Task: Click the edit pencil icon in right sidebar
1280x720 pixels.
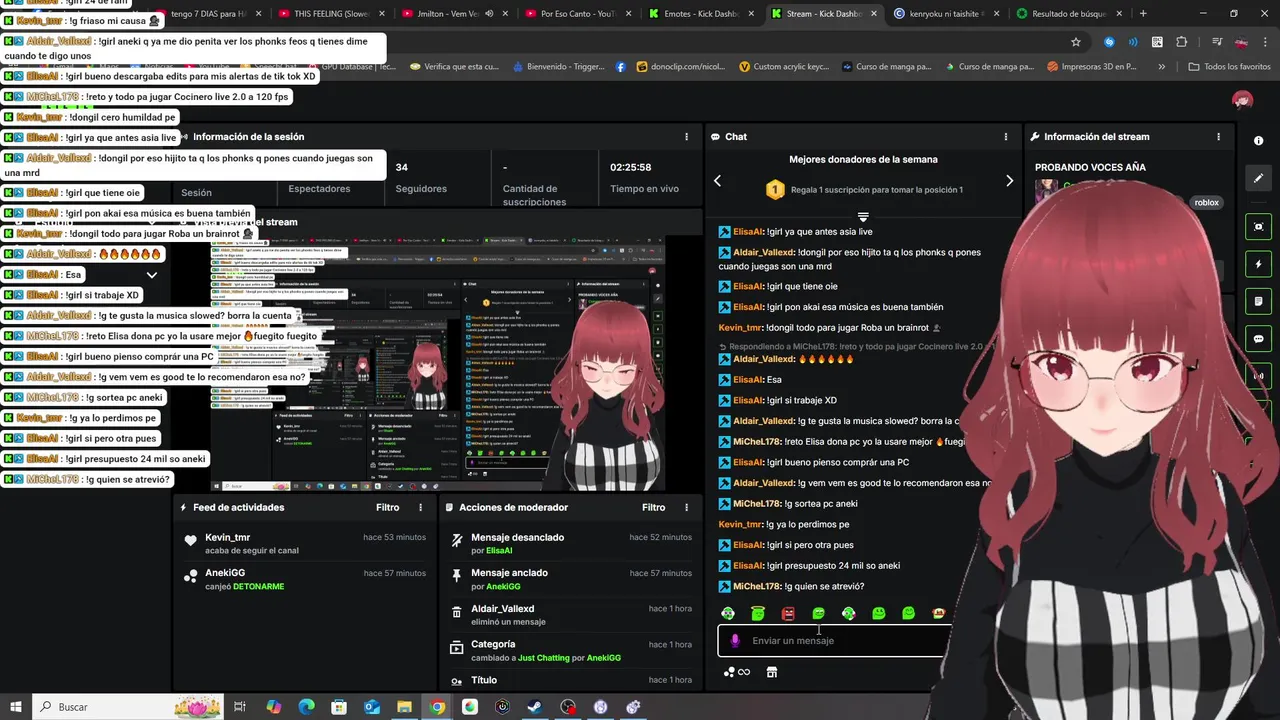Action: (1258, 178)
